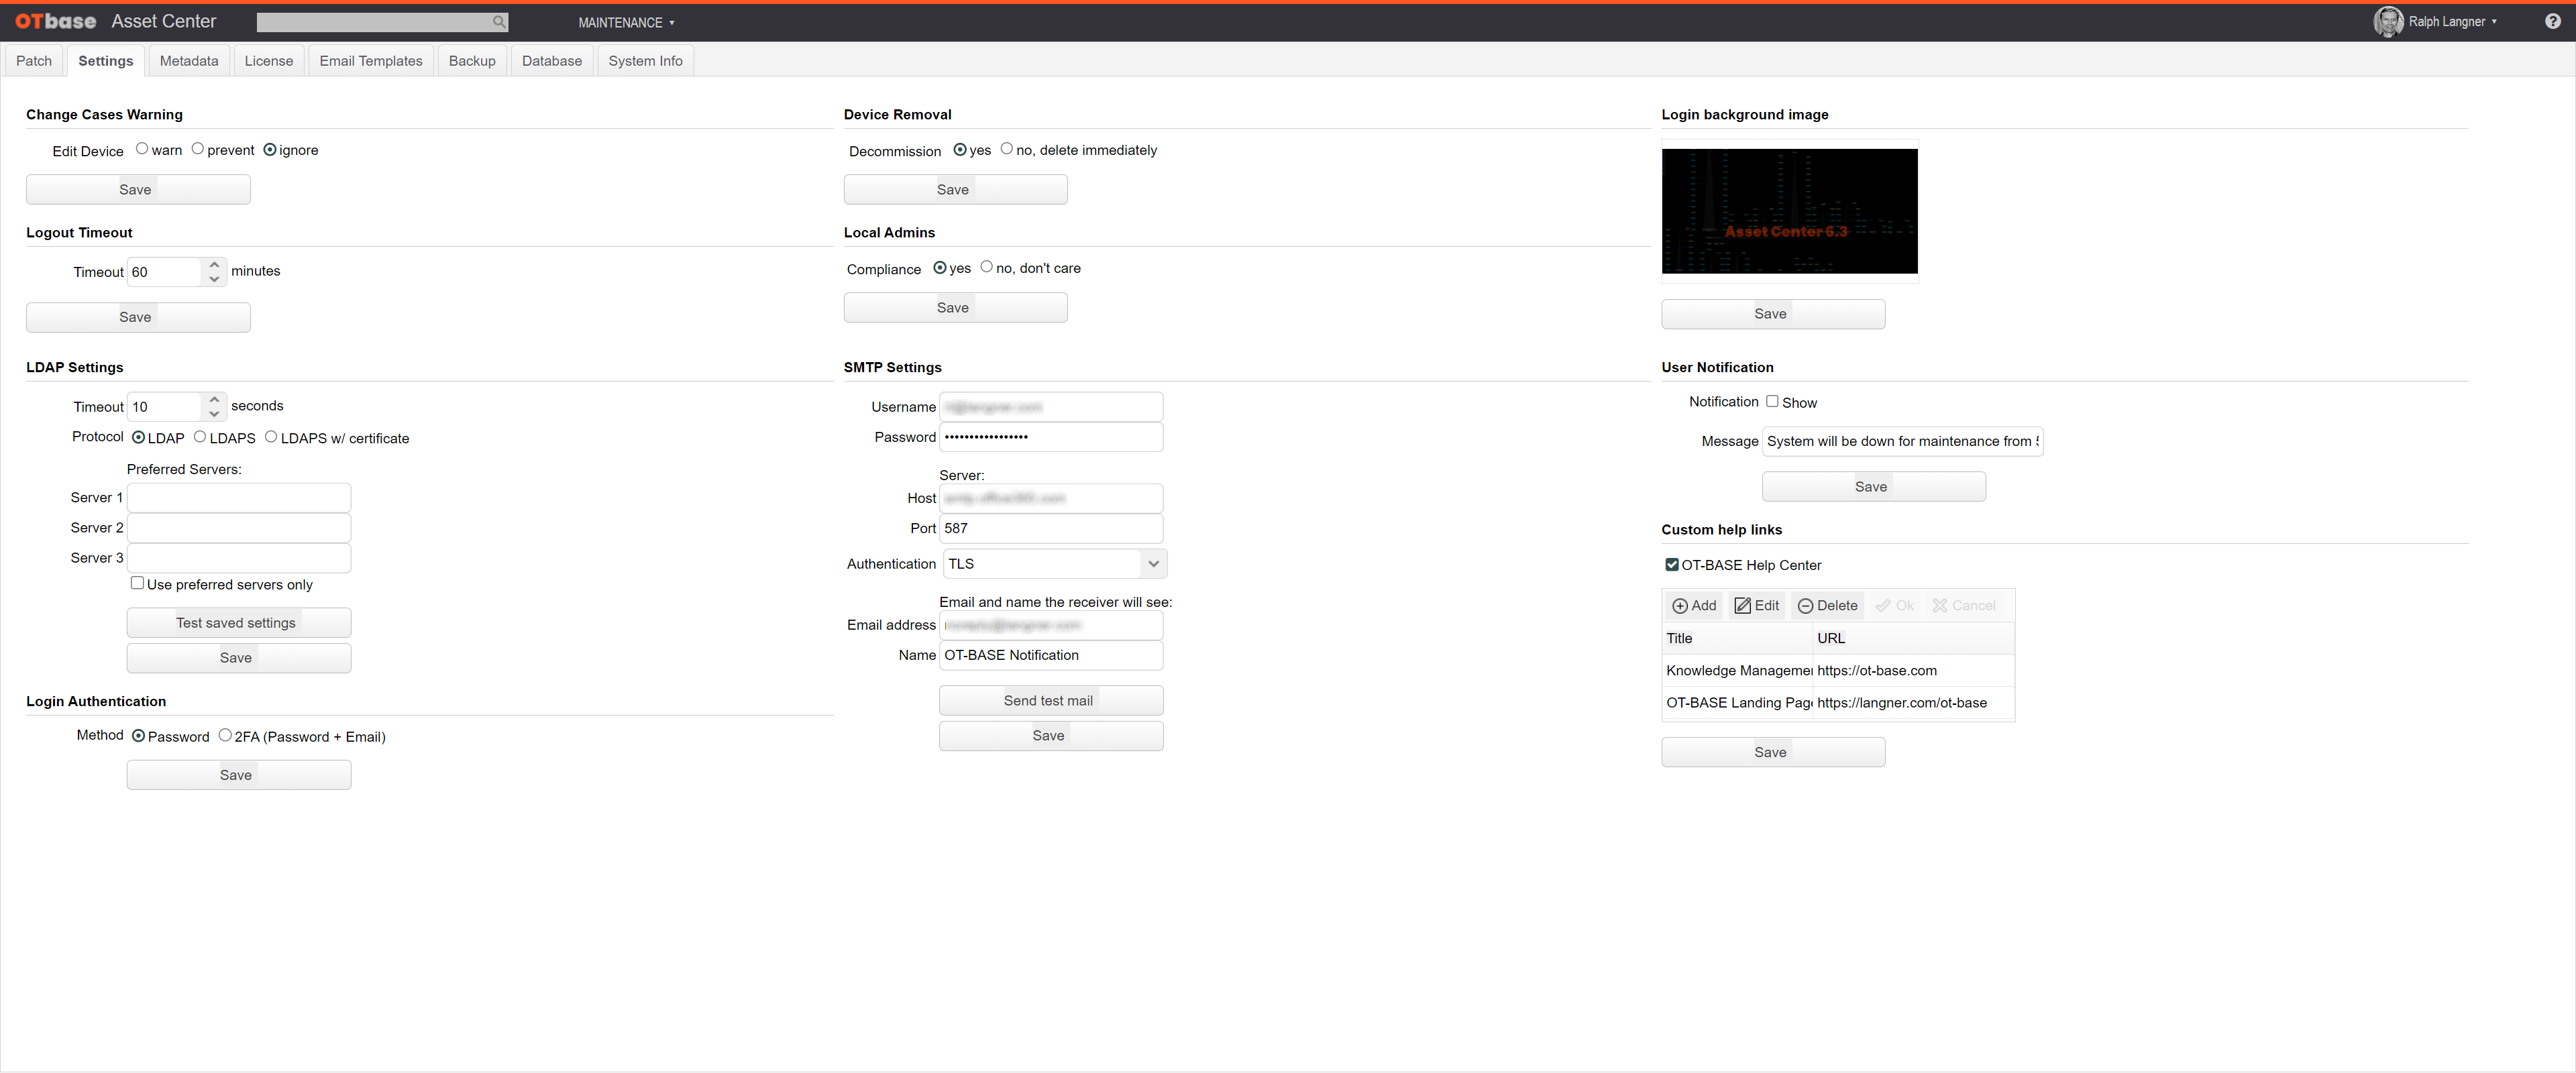The image size is (2576, 1073).
Task: Increase the Logout Timeout minutes value
Action: click(x=214, y=265)
